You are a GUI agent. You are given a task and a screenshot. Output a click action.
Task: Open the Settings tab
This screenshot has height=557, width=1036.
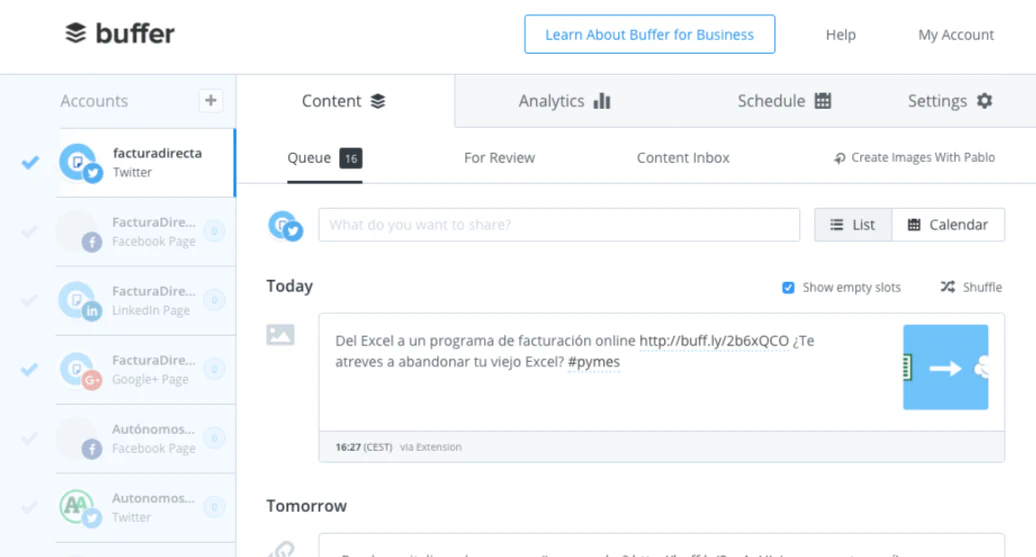tap(949, 101)
